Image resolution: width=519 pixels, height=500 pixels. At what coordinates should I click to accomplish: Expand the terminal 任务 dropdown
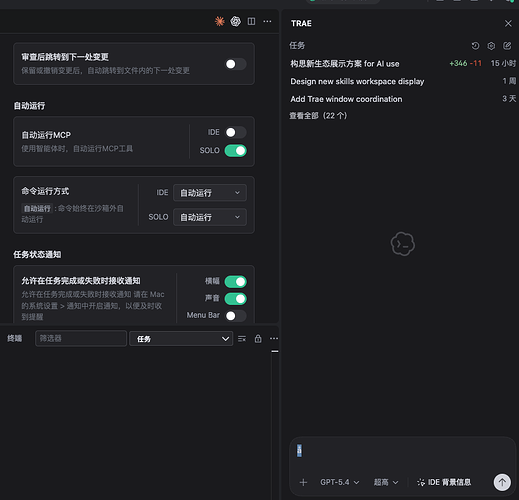181,339
